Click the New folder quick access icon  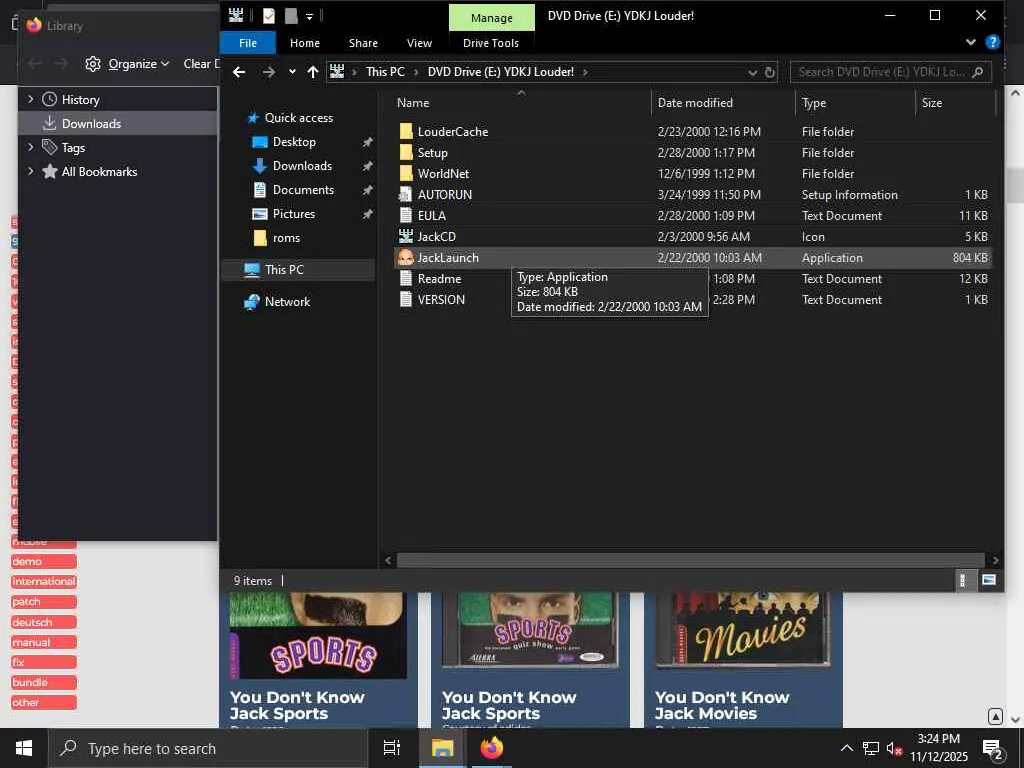coord(291,16)
